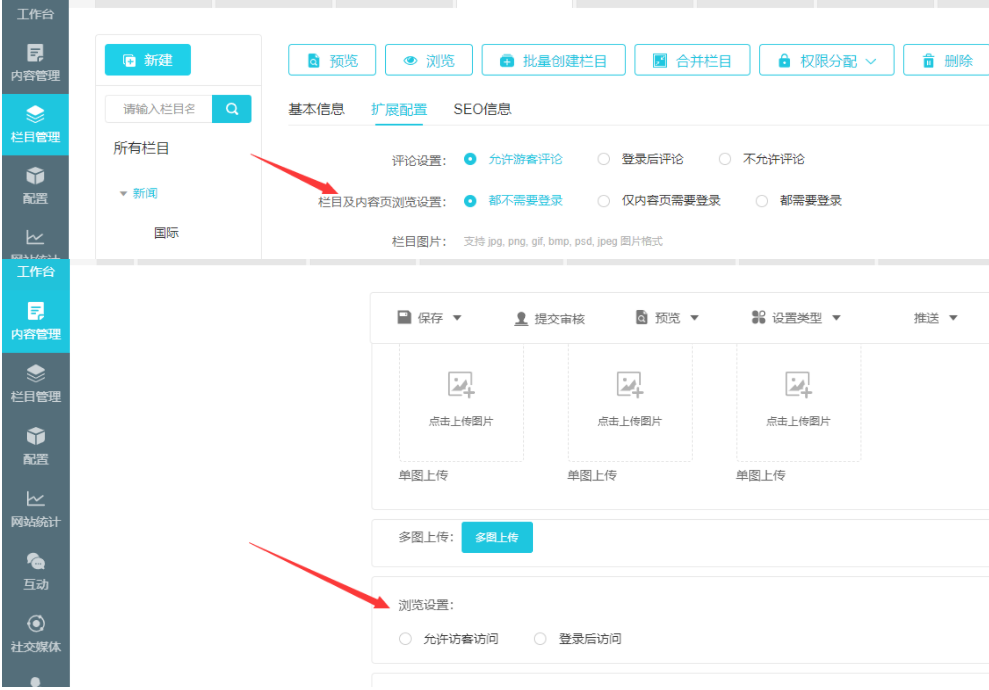Click first 点击上传图片 upload box
The width and height of the screenshot is (989, 690).
pos(461,402)
